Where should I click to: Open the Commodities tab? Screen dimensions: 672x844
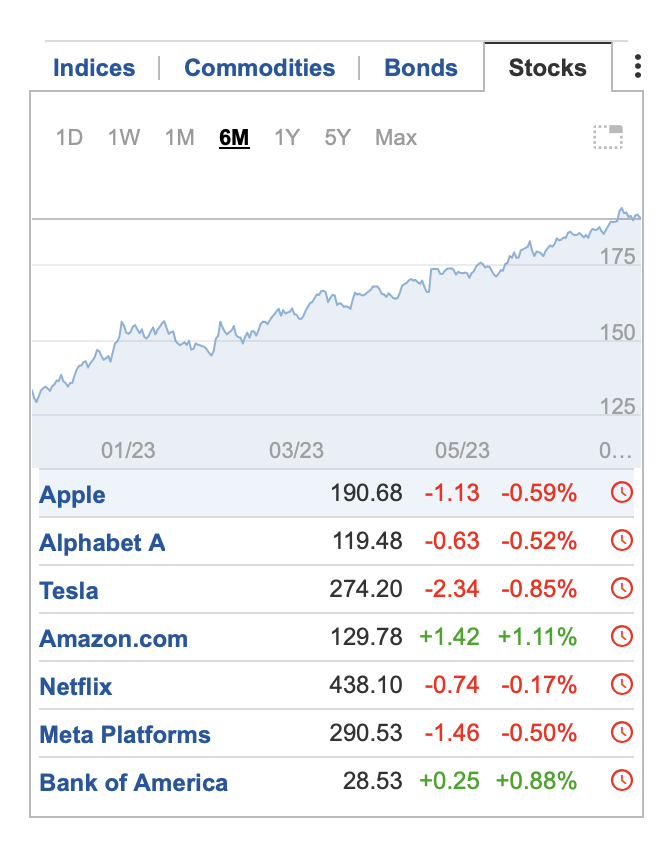[x=260, y=68]
